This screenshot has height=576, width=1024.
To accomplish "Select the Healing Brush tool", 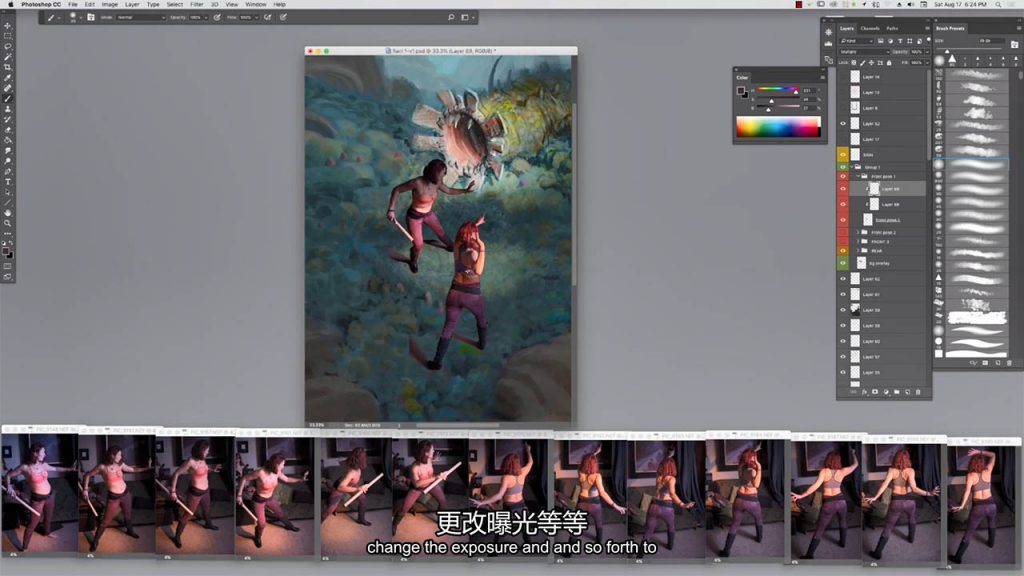I will tap(8, 88).
